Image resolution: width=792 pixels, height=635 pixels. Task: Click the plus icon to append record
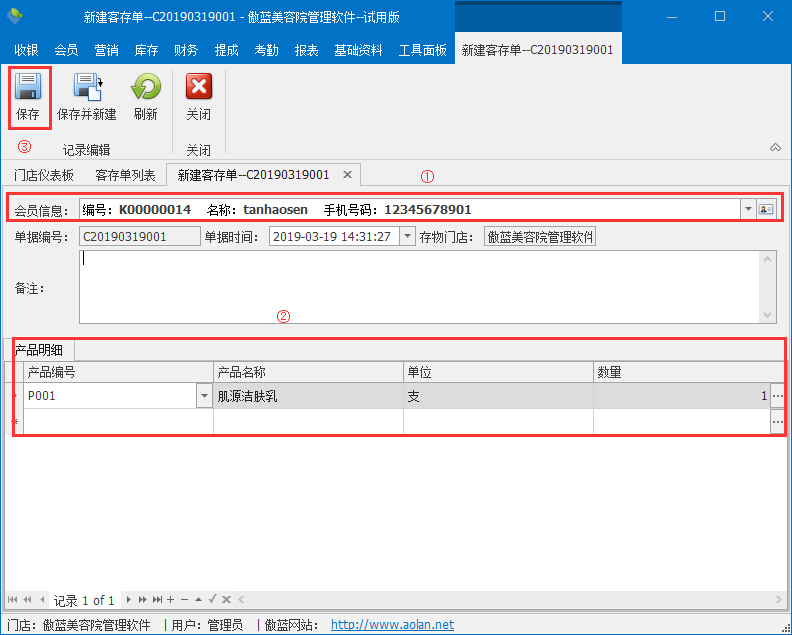pos(171,600)
